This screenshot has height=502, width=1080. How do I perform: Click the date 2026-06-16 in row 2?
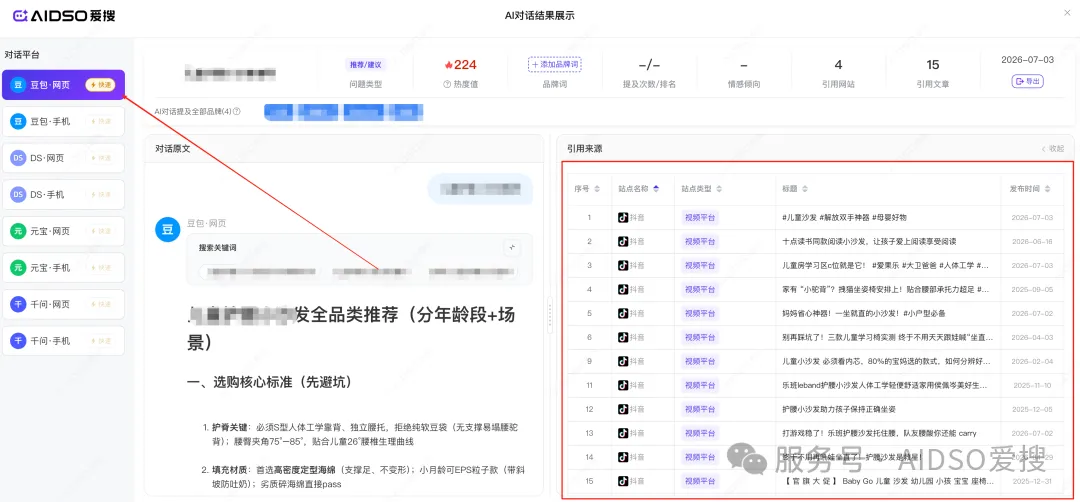[x=1032, y=242]
